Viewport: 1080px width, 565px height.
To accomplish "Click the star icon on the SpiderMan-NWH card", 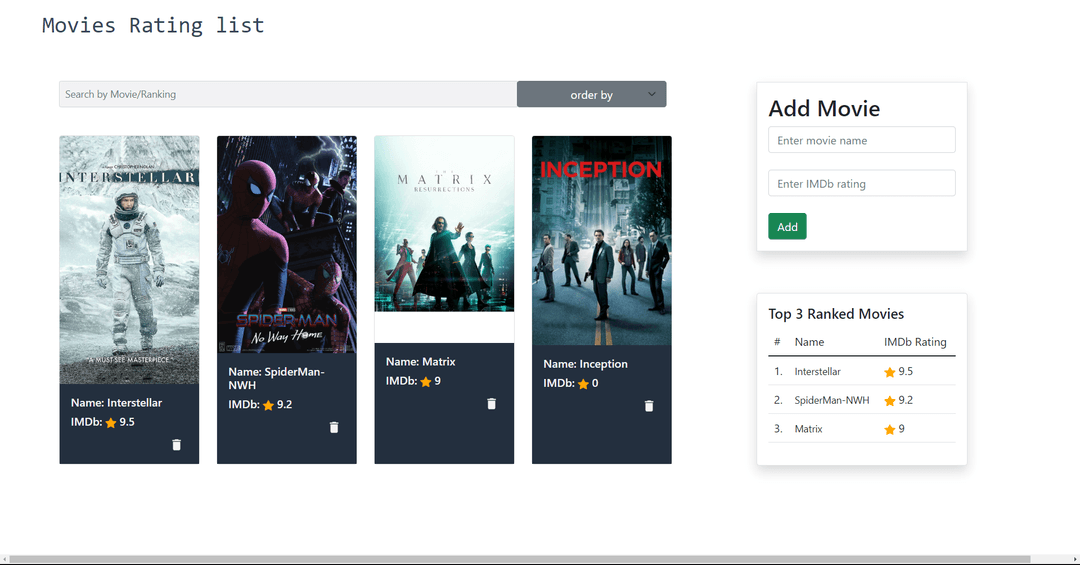I will point(269,405).
